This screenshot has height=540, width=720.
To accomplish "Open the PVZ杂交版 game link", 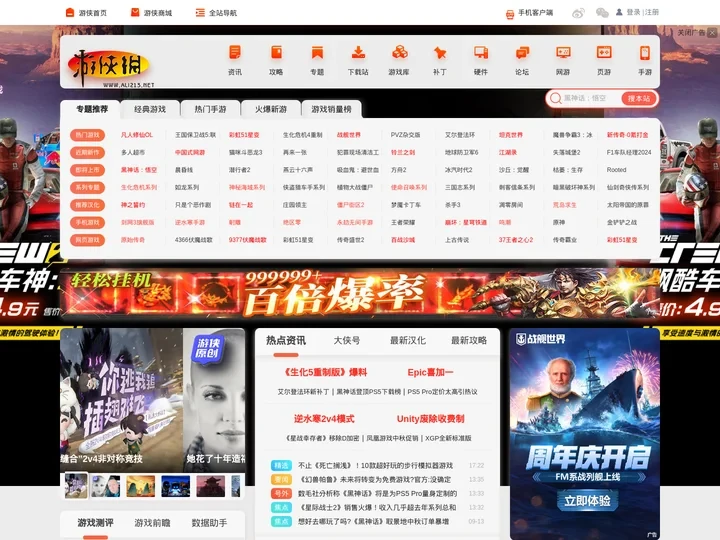I will tap(405, 135).
